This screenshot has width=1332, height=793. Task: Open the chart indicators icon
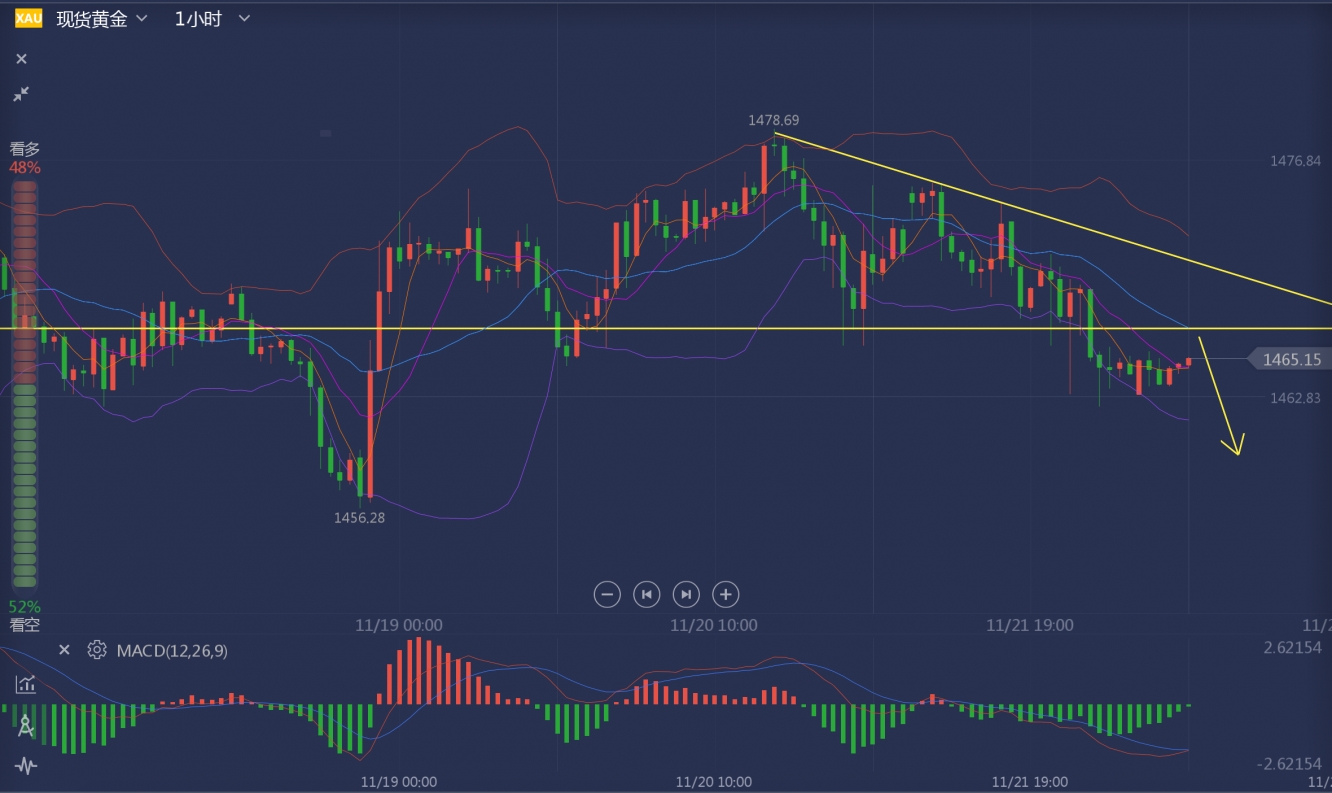click(x=25, y=685)
